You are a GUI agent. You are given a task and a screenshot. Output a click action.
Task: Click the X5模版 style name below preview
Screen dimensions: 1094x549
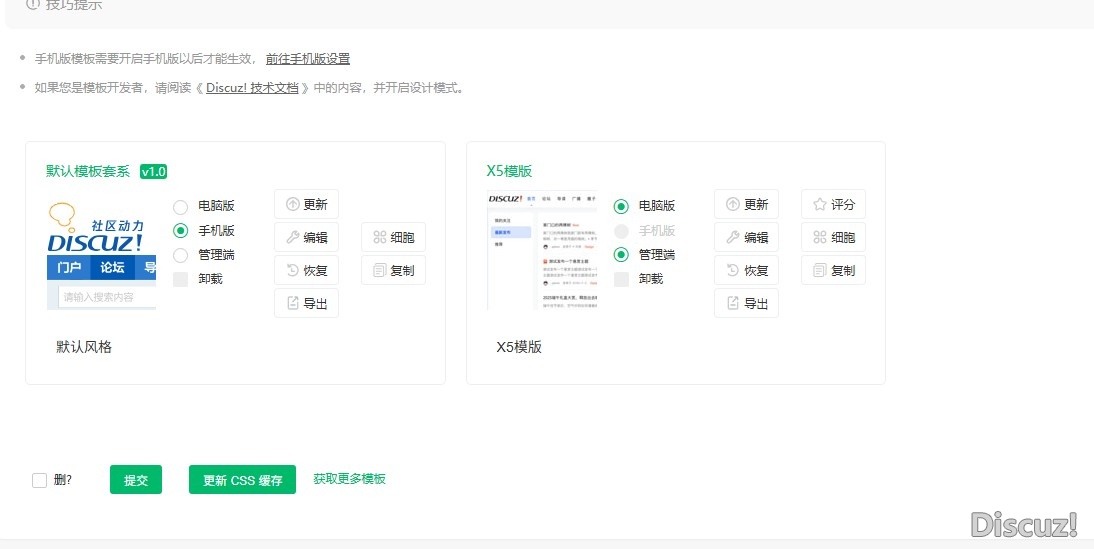(519, 347)
